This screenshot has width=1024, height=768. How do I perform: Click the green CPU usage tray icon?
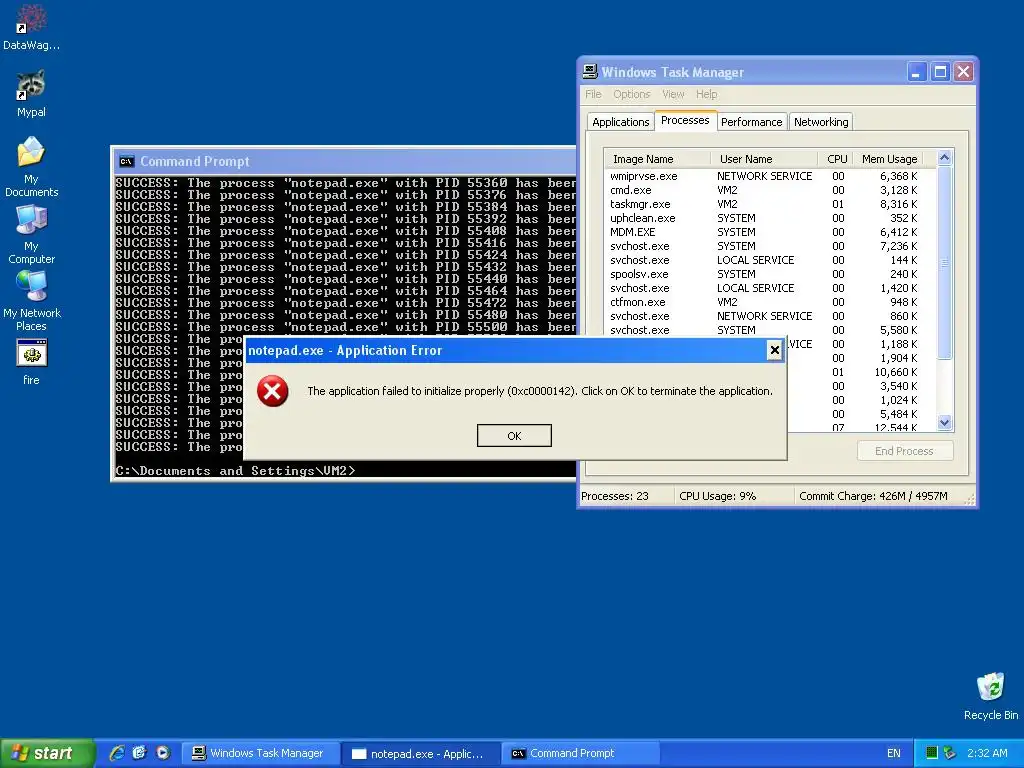pyautogui.click(x=931, y=753)
